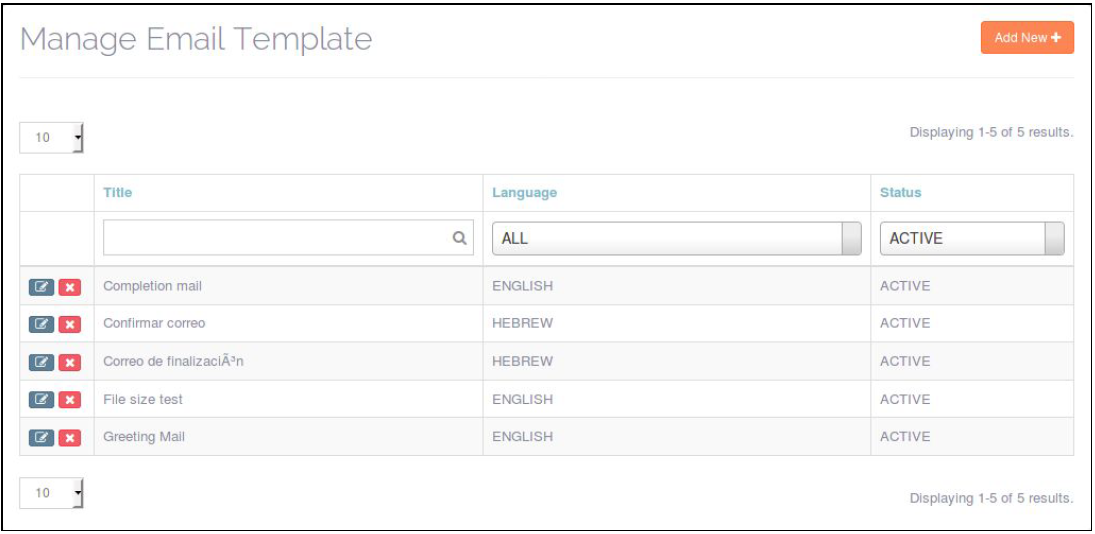Screen dimensions: 1095x534
Task: Open the Status filter dropdown showing ACTIVE
Action: click(971, 239)
